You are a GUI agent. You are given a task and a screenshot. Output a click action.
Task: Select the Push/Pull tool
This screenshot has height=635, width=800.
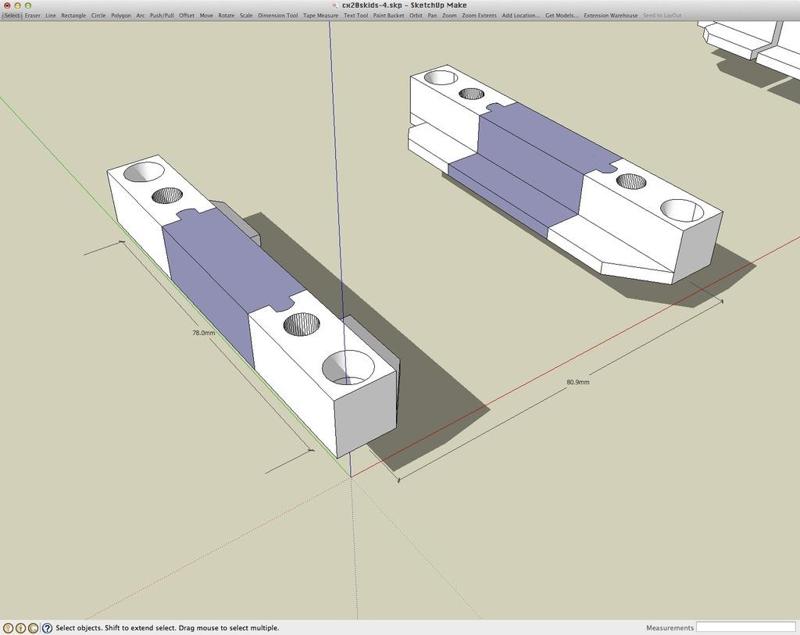(x=163, y=16)
